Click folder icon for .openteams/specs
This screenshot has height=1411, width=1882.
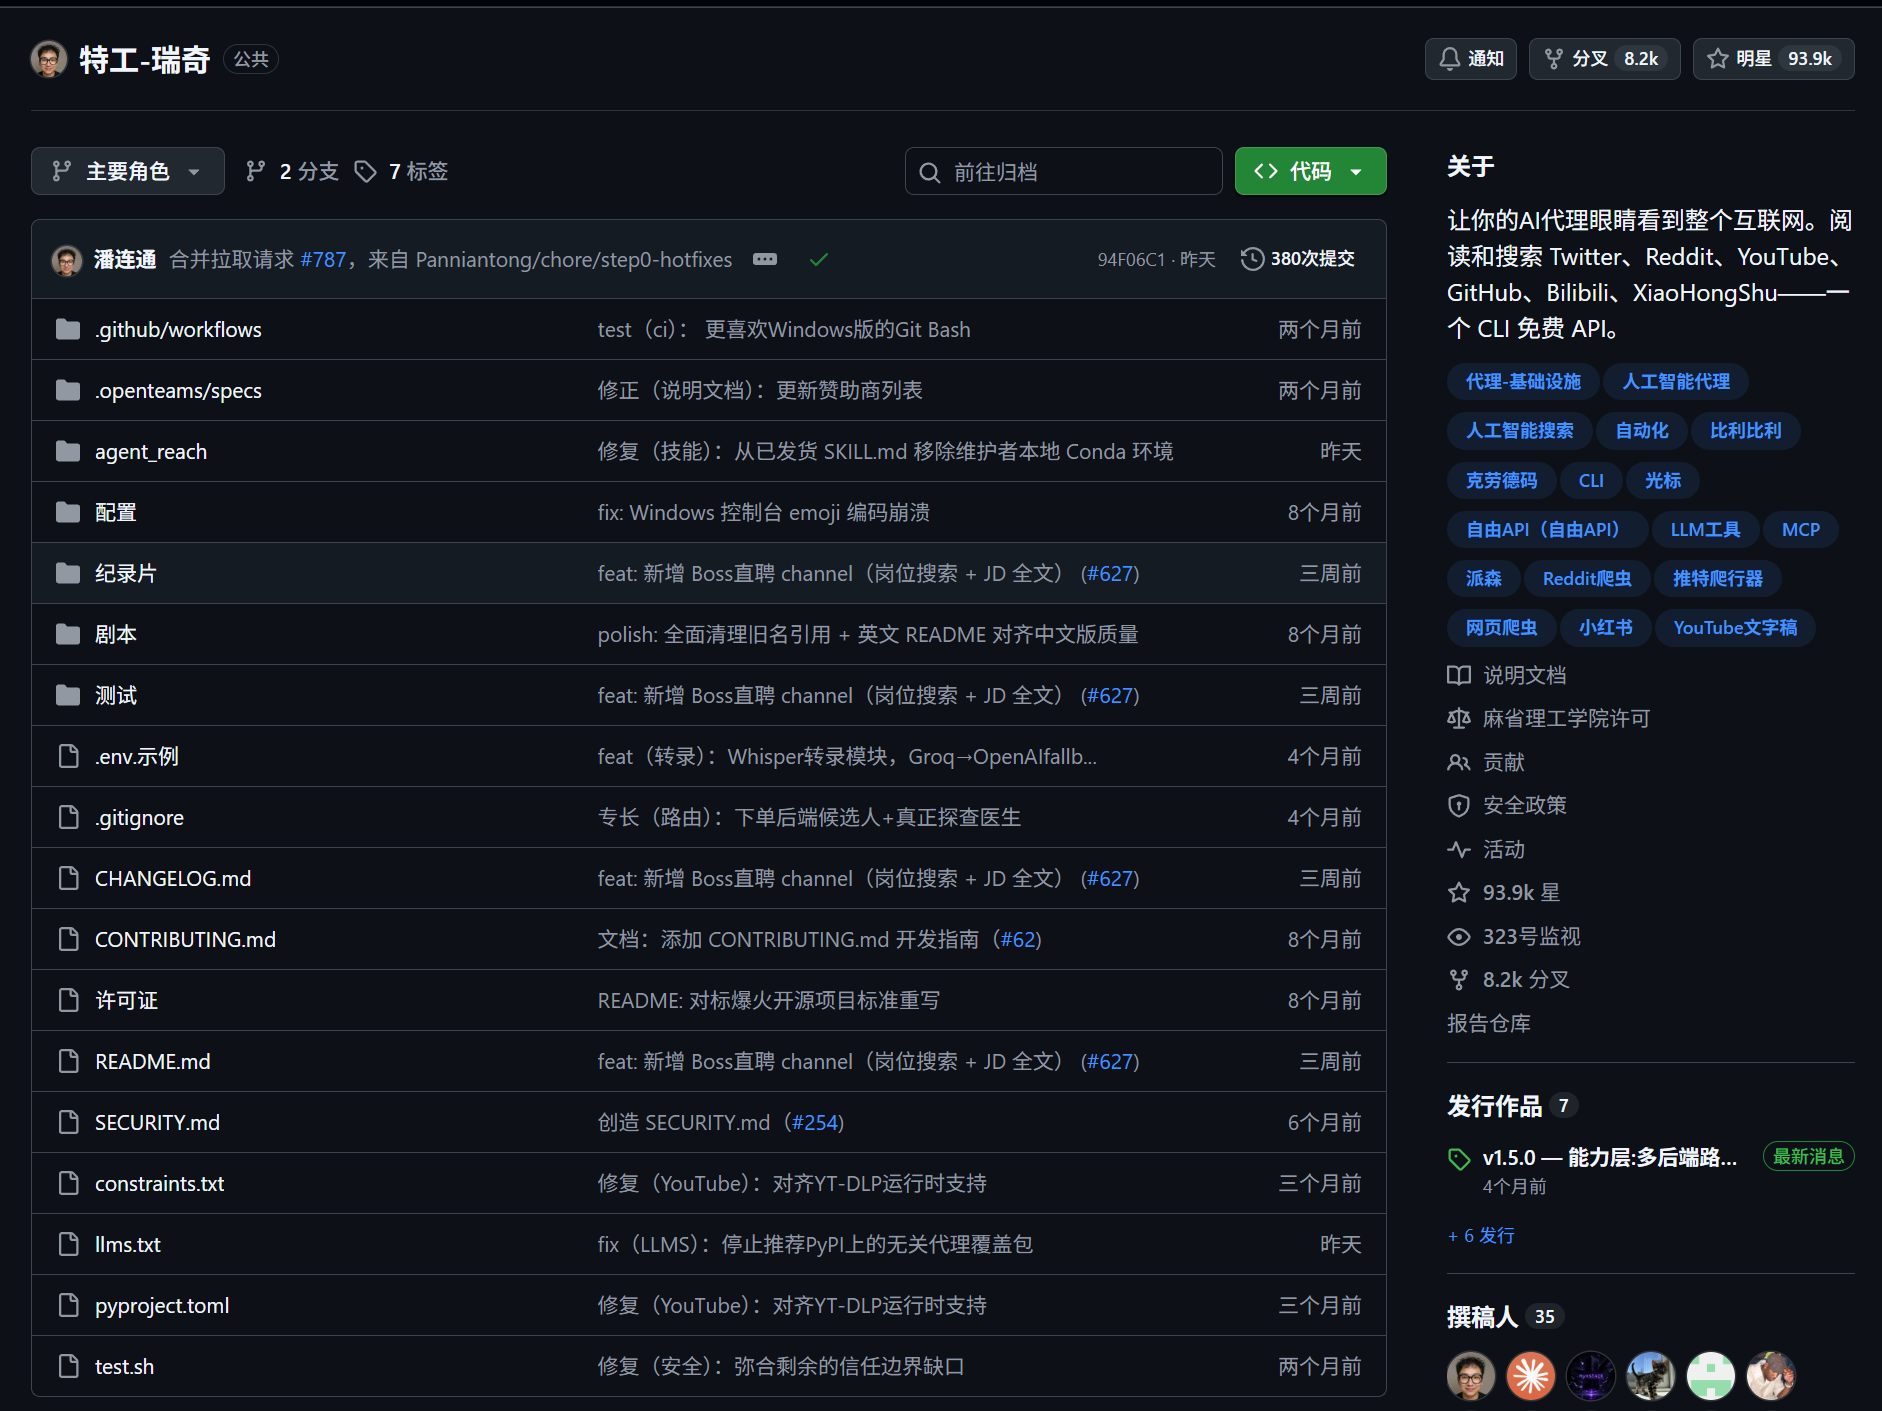point(68,390)
